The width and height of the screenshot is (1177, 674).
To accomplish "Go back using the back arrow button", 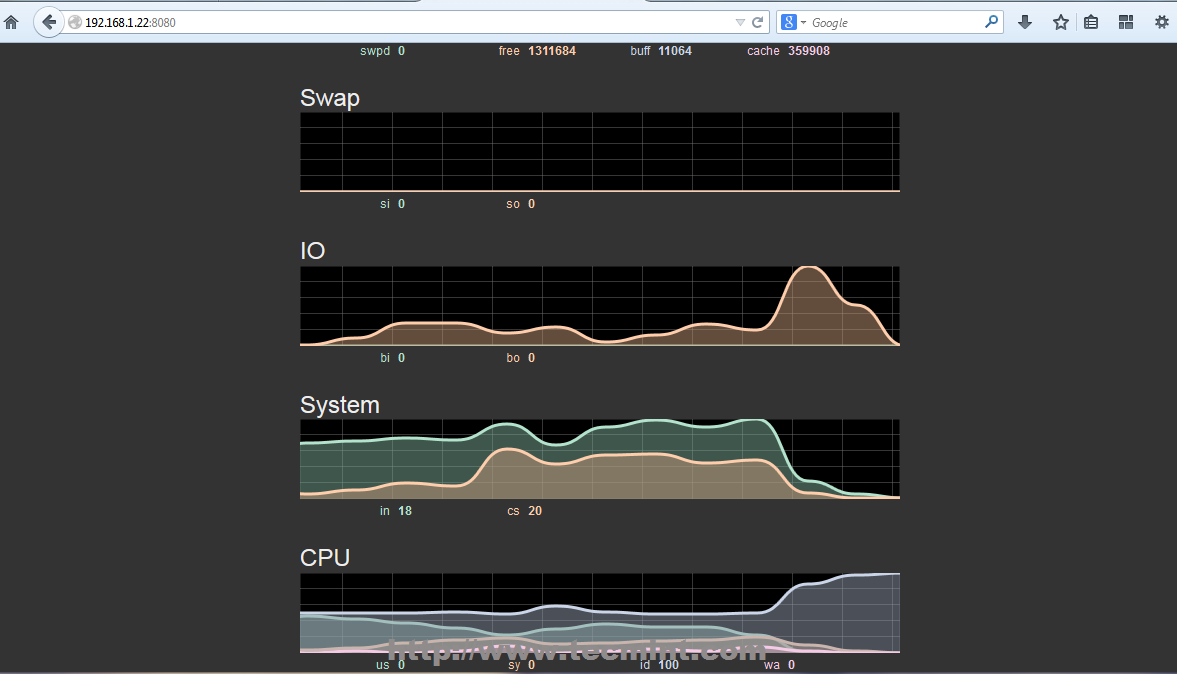I will coord(48,22).
